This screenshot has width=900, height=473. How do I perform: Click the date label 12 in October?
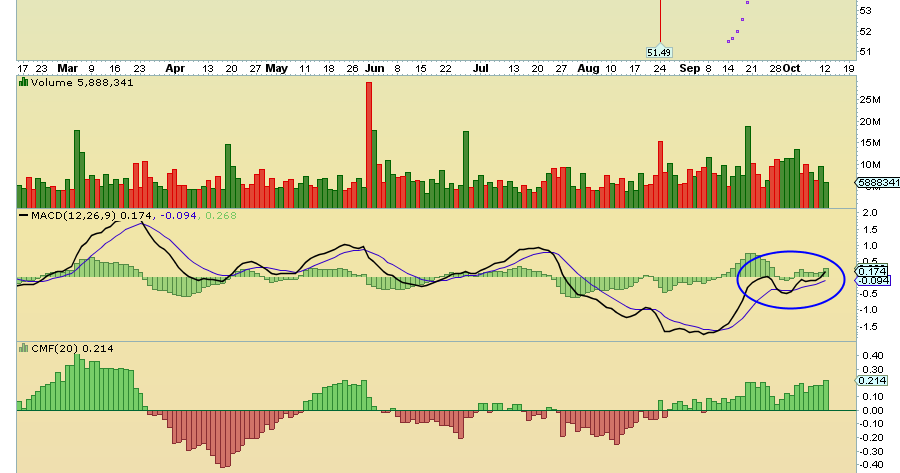tap(825, 68)
